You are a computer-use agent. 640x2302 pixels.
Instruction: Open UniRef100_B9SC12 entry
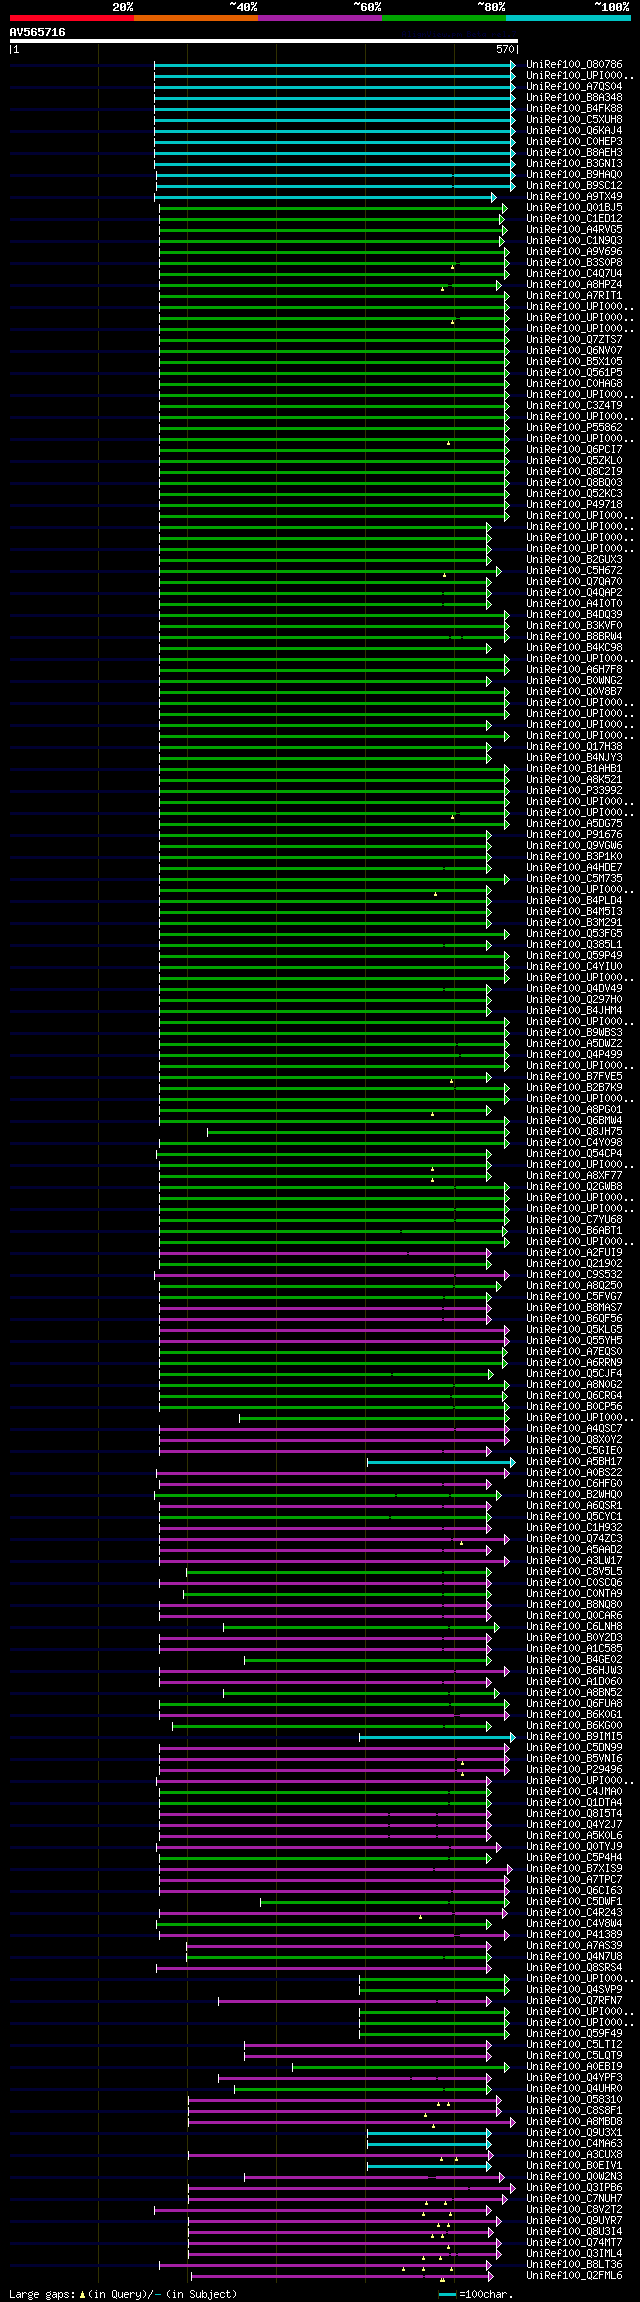click(574, 186)
